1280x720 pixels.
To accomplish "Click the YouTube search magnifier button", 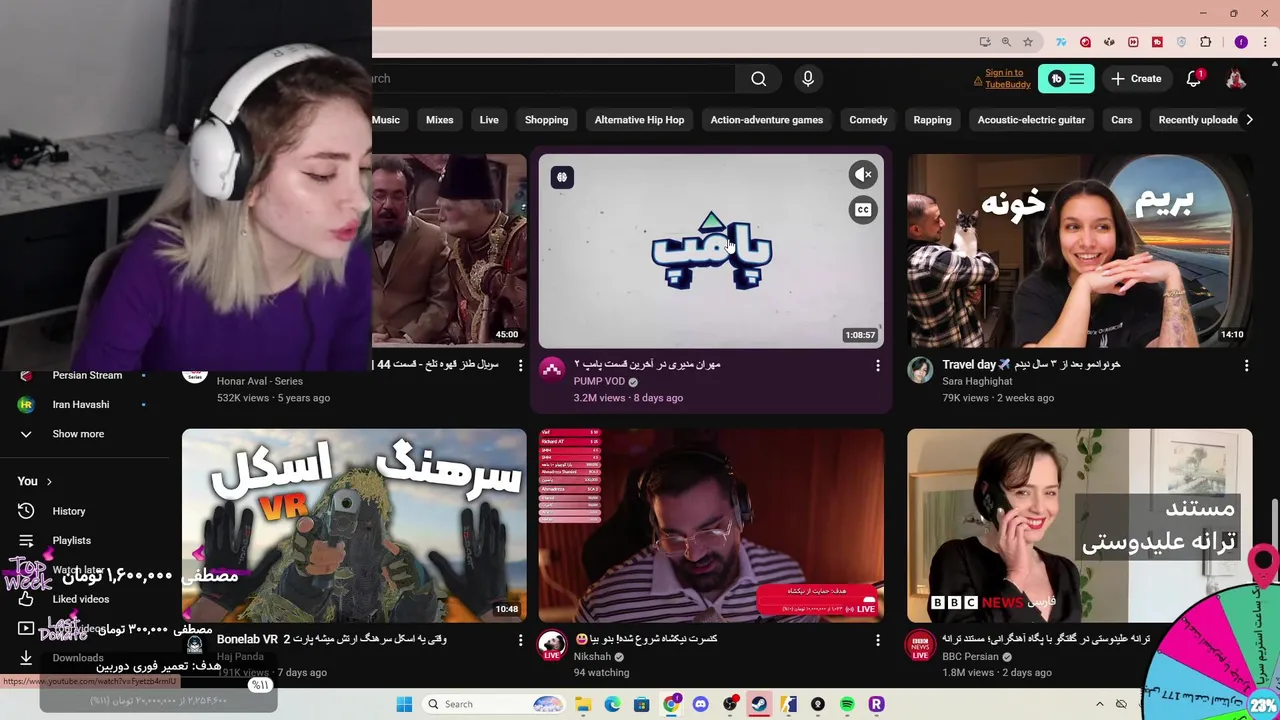I will pyautogui.click(x=758, y=79).
